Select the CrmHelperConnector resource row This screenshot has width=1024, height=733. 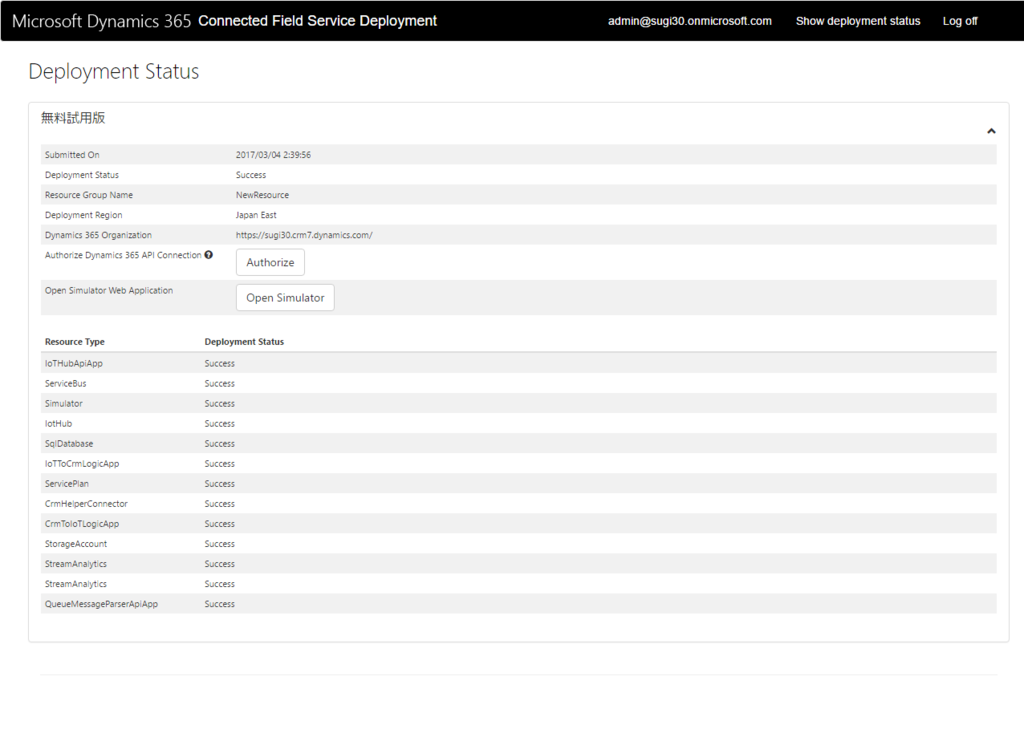519,504
